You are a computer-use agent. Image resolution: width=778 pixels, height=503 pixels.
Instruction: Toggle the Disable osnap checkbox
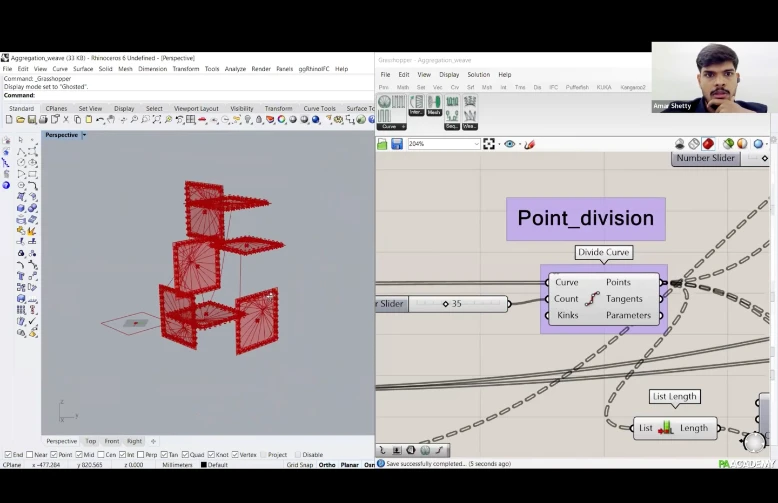[x=298, y=455]
